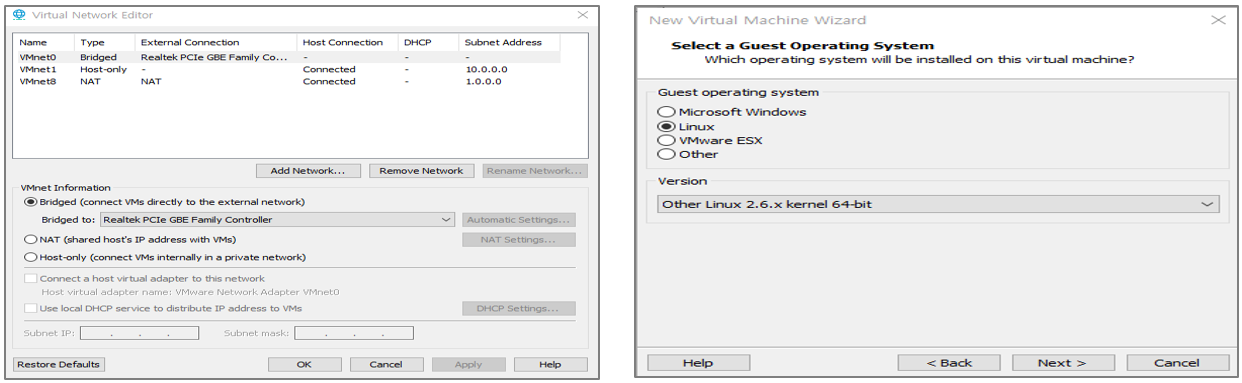The image size is (1242, 383).
Task: Click Cancel in Virtual Network Editor
Action: (x=387, y=364)
